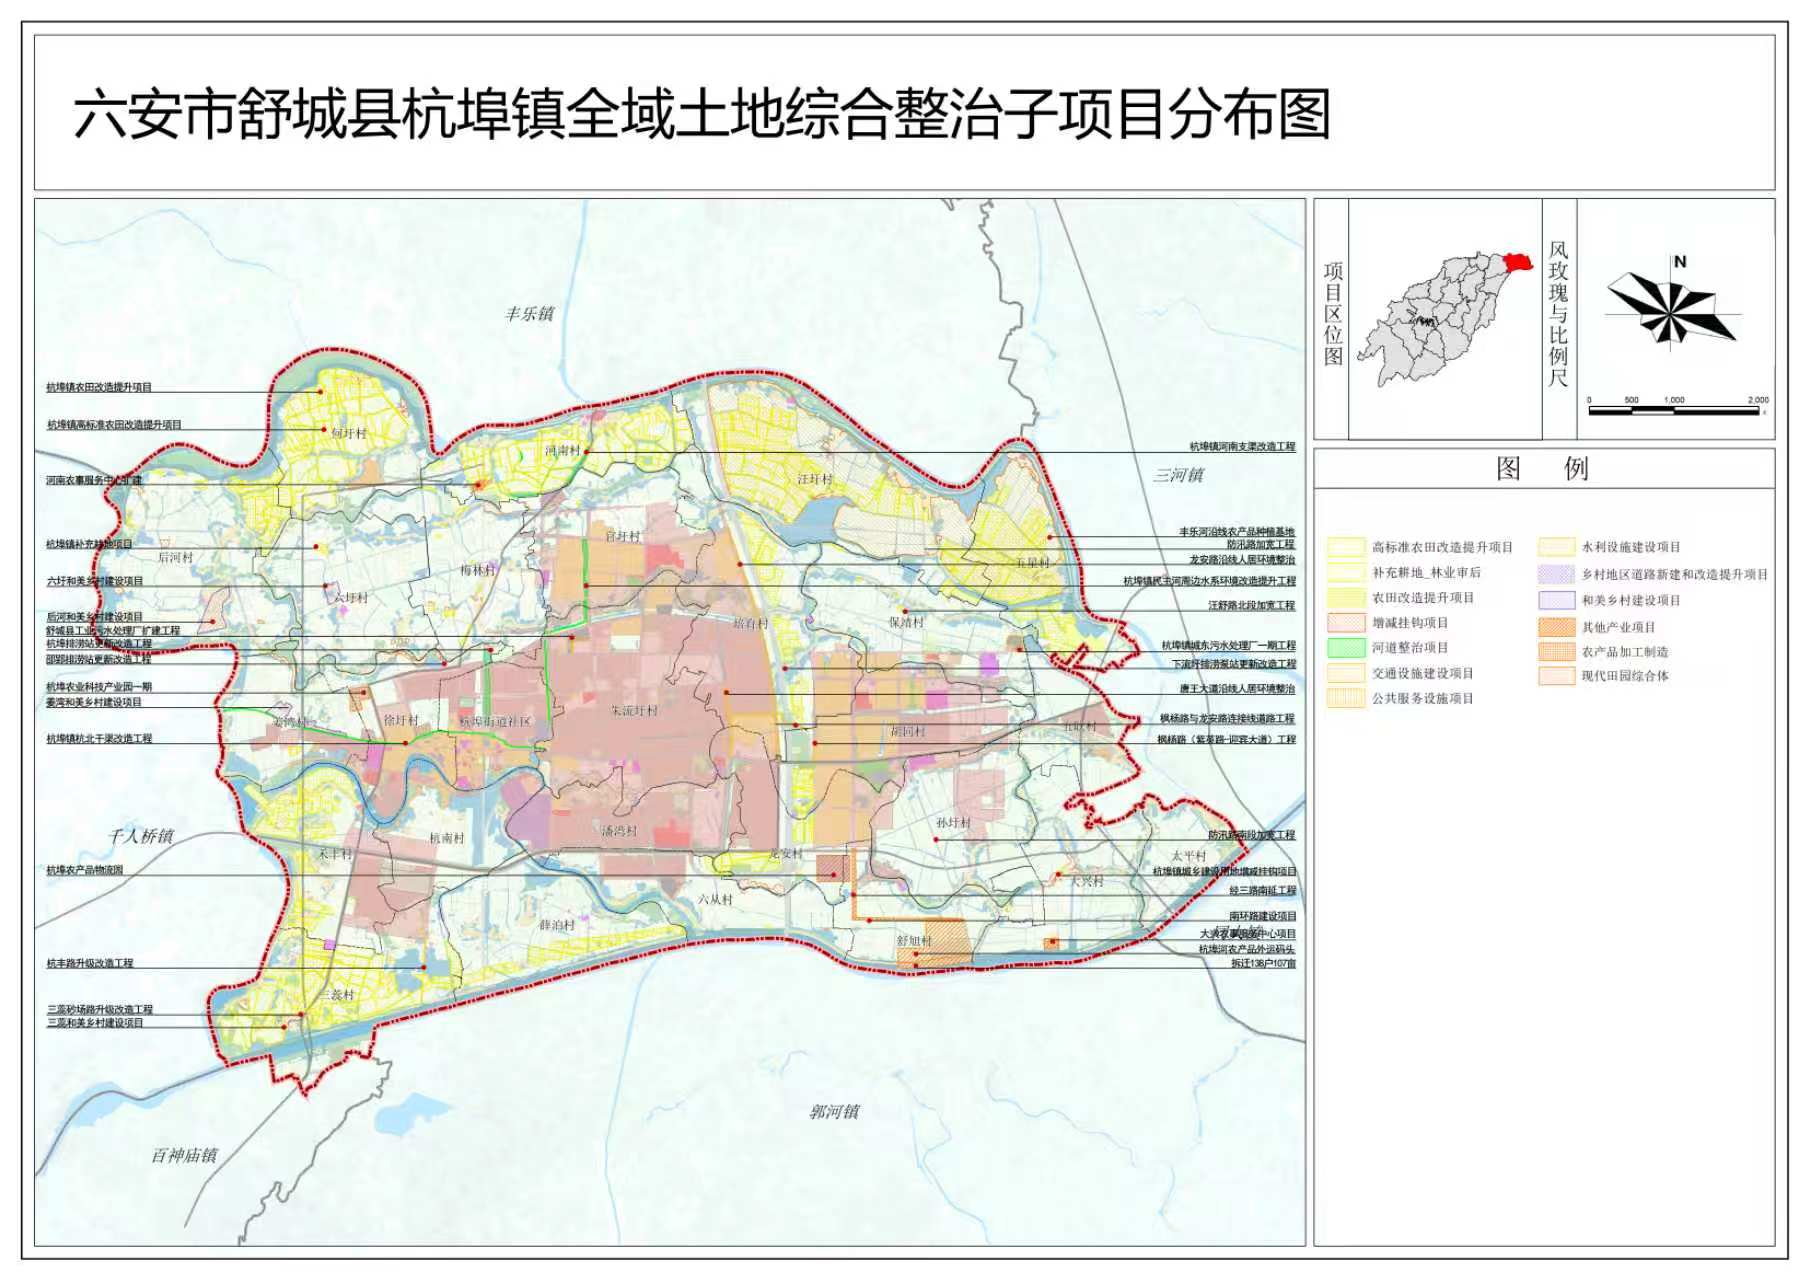The image size is (1811, 1280).
Task: Click the 杭埠镇农田改造提升项目 callout label
Action: pos(99,387)
